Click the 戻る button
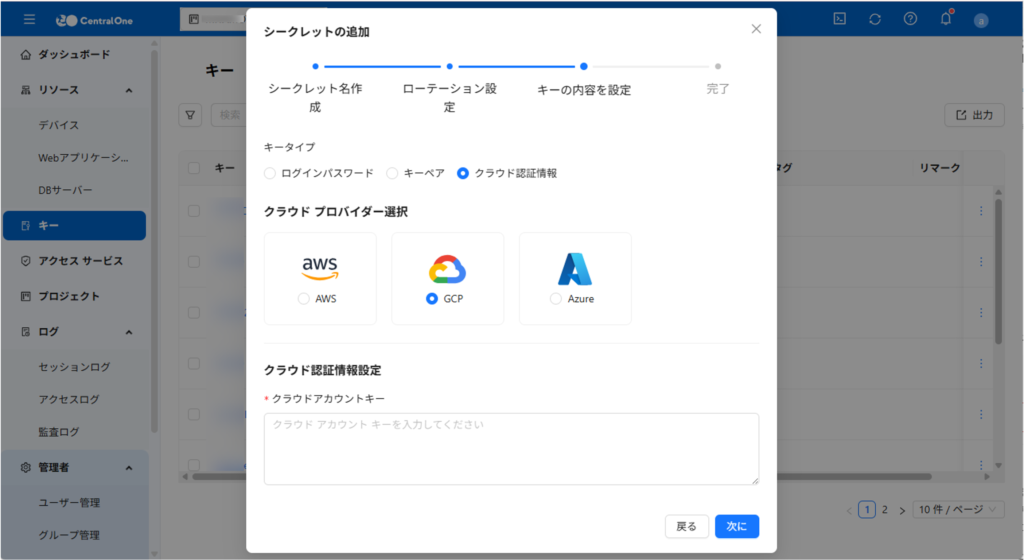The height and width of the screenshot is (560, 1024). pyautogui.click(x=687, y=526)
